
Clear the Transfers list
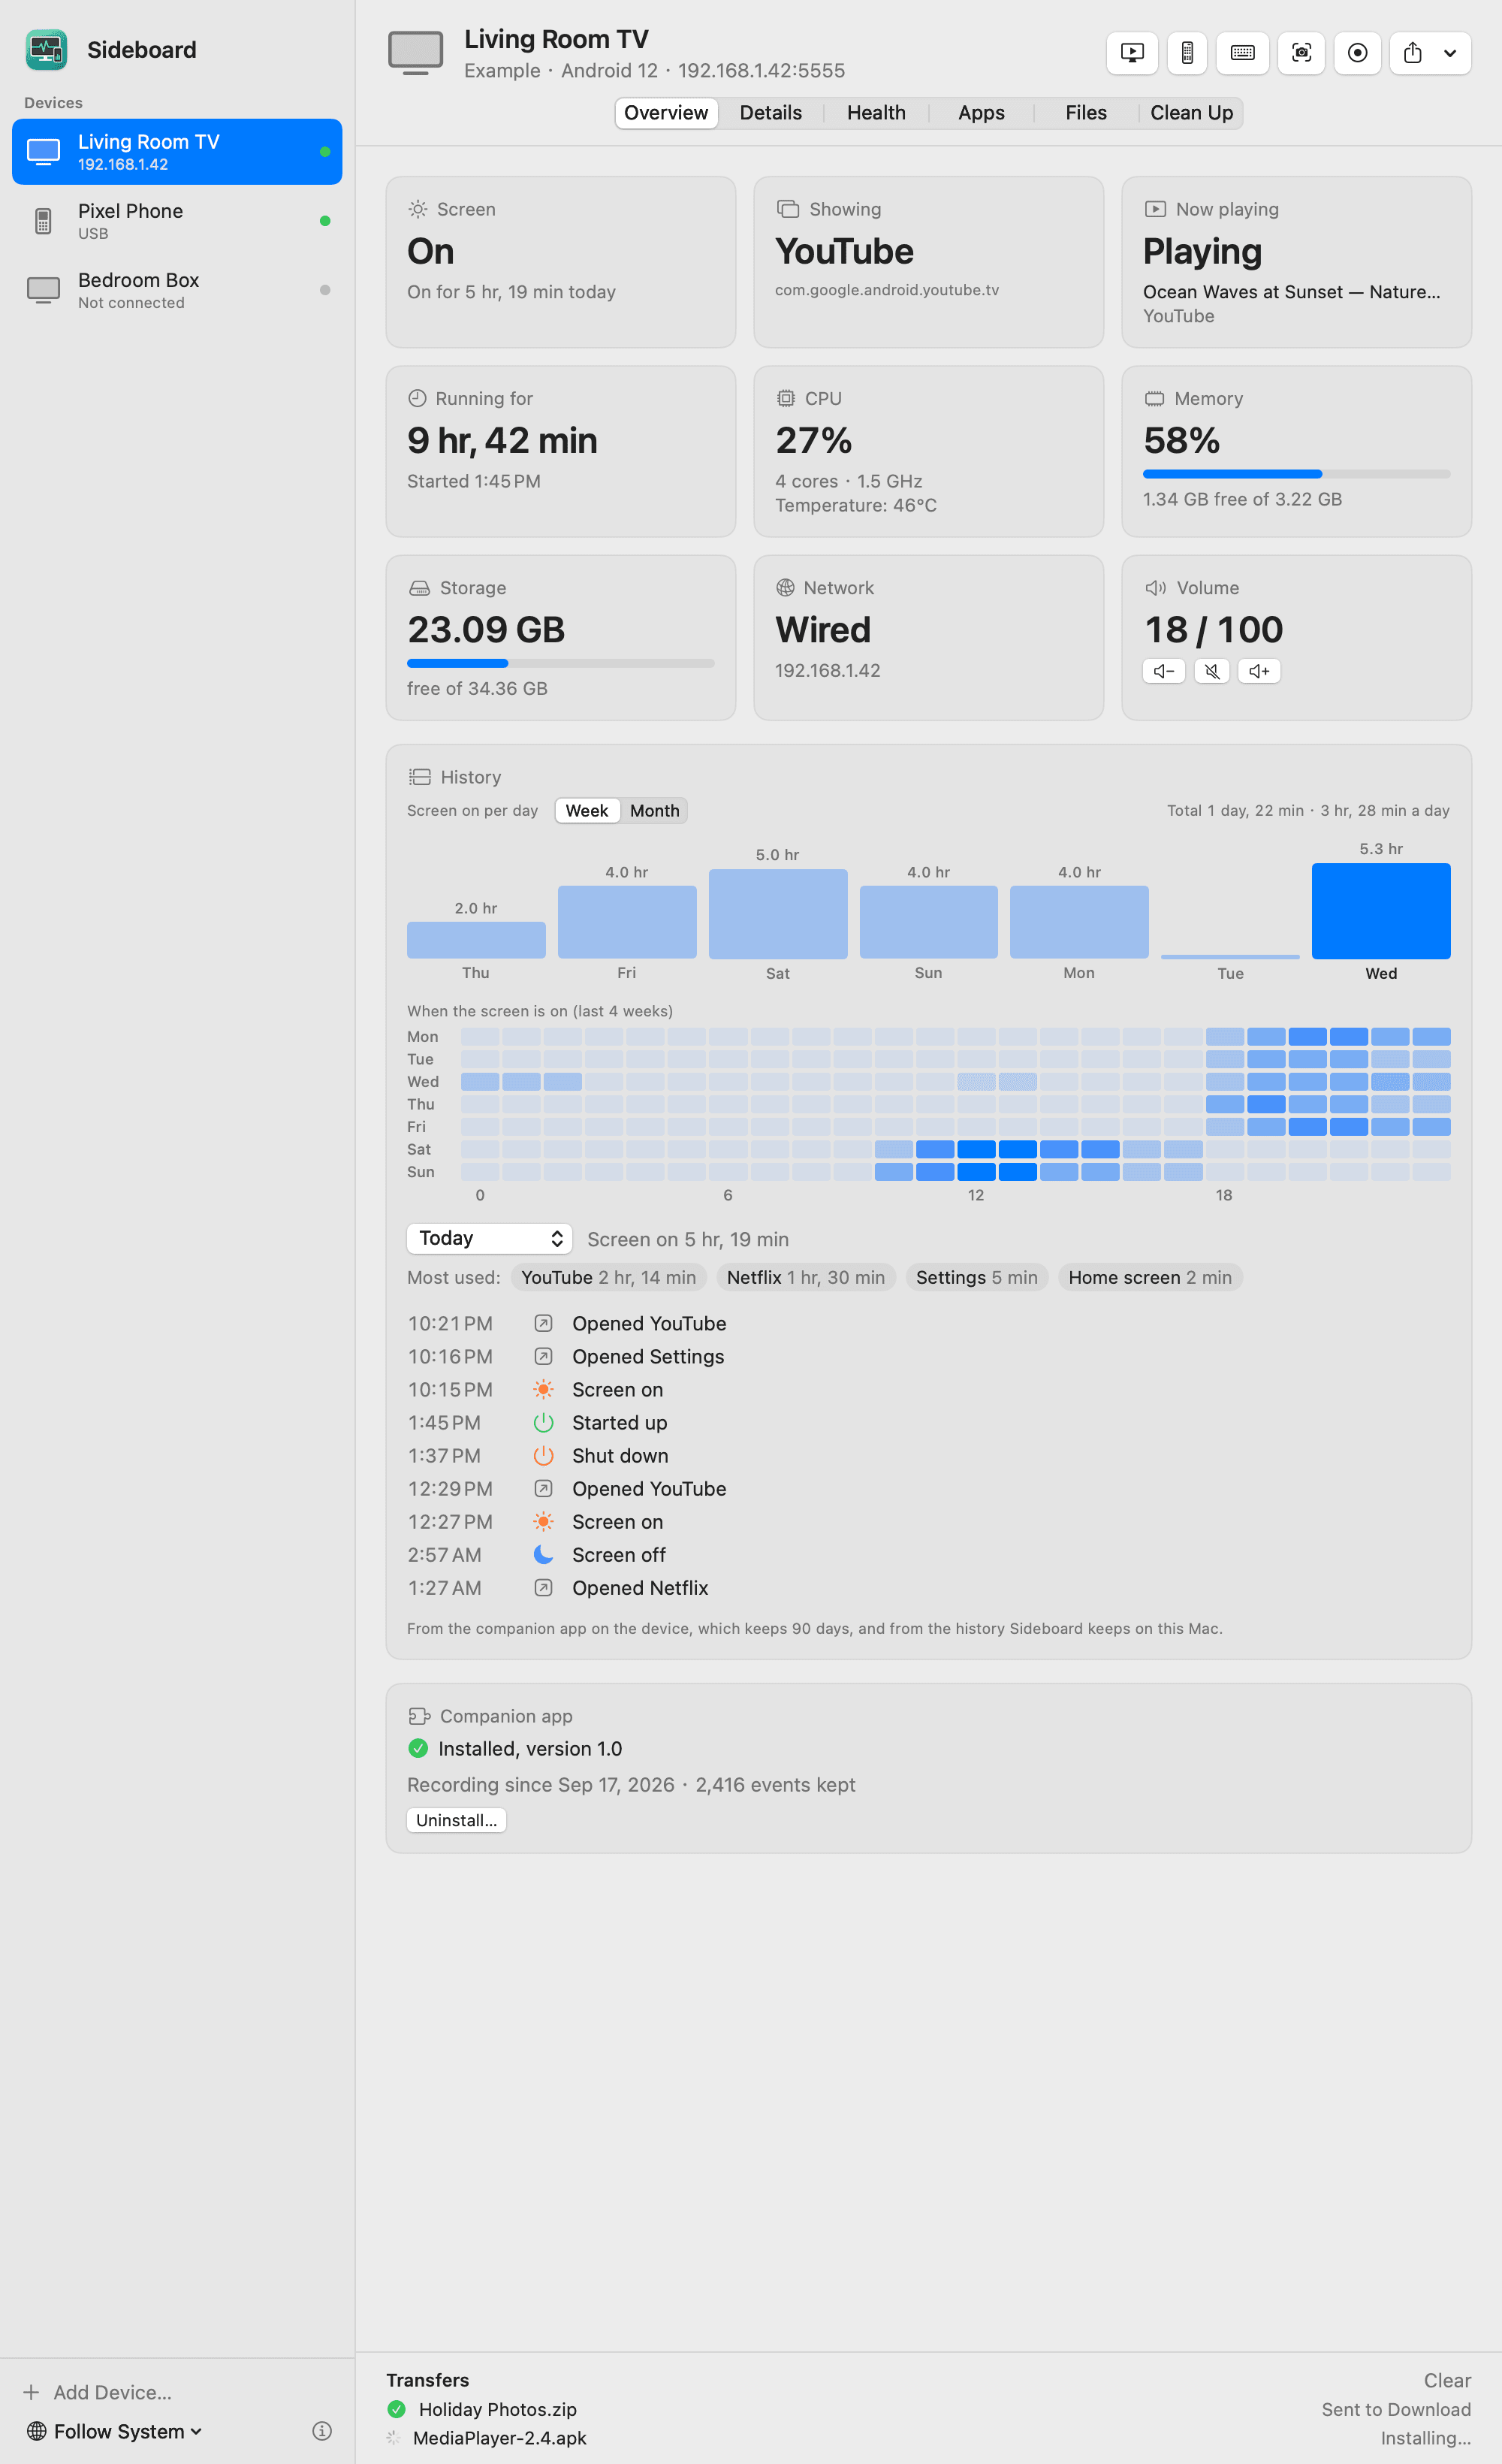click(x=1447, y=2380)
